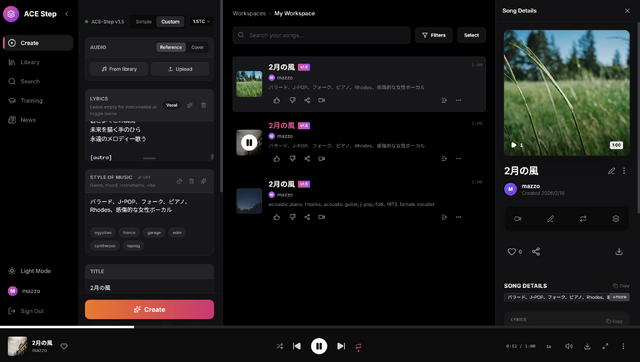Select the Custom mode tab
Viewport: 640px width, 362px height.
[170, 22]
